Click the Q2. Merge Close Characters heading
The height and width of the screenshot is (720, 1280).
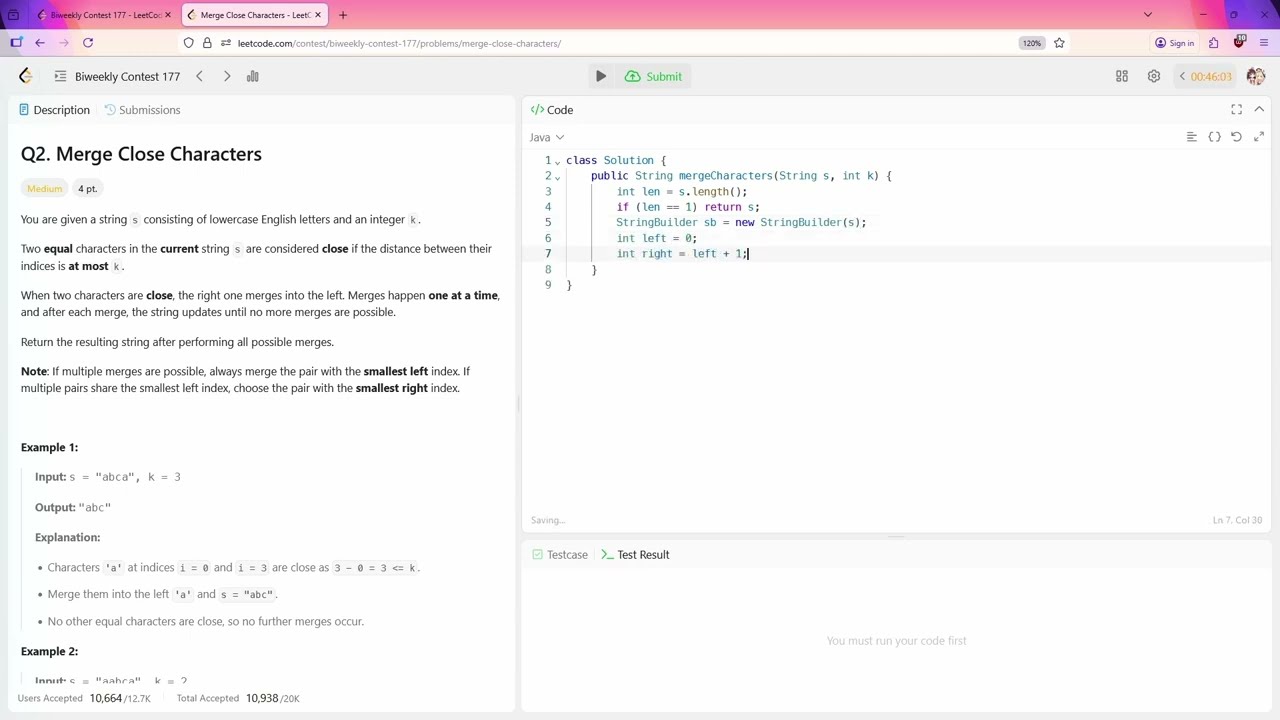pos(141,154)
